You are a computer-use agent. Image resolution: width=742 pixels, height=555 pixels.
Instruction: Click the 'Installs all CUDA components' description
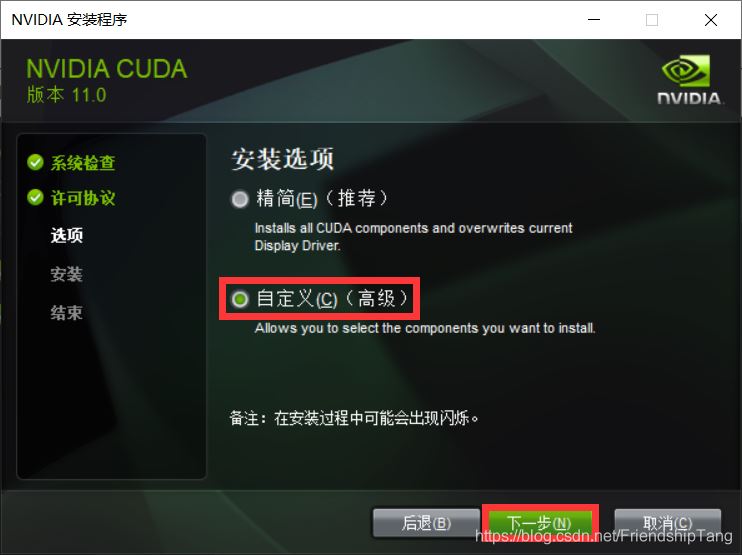tap(413, 237)
